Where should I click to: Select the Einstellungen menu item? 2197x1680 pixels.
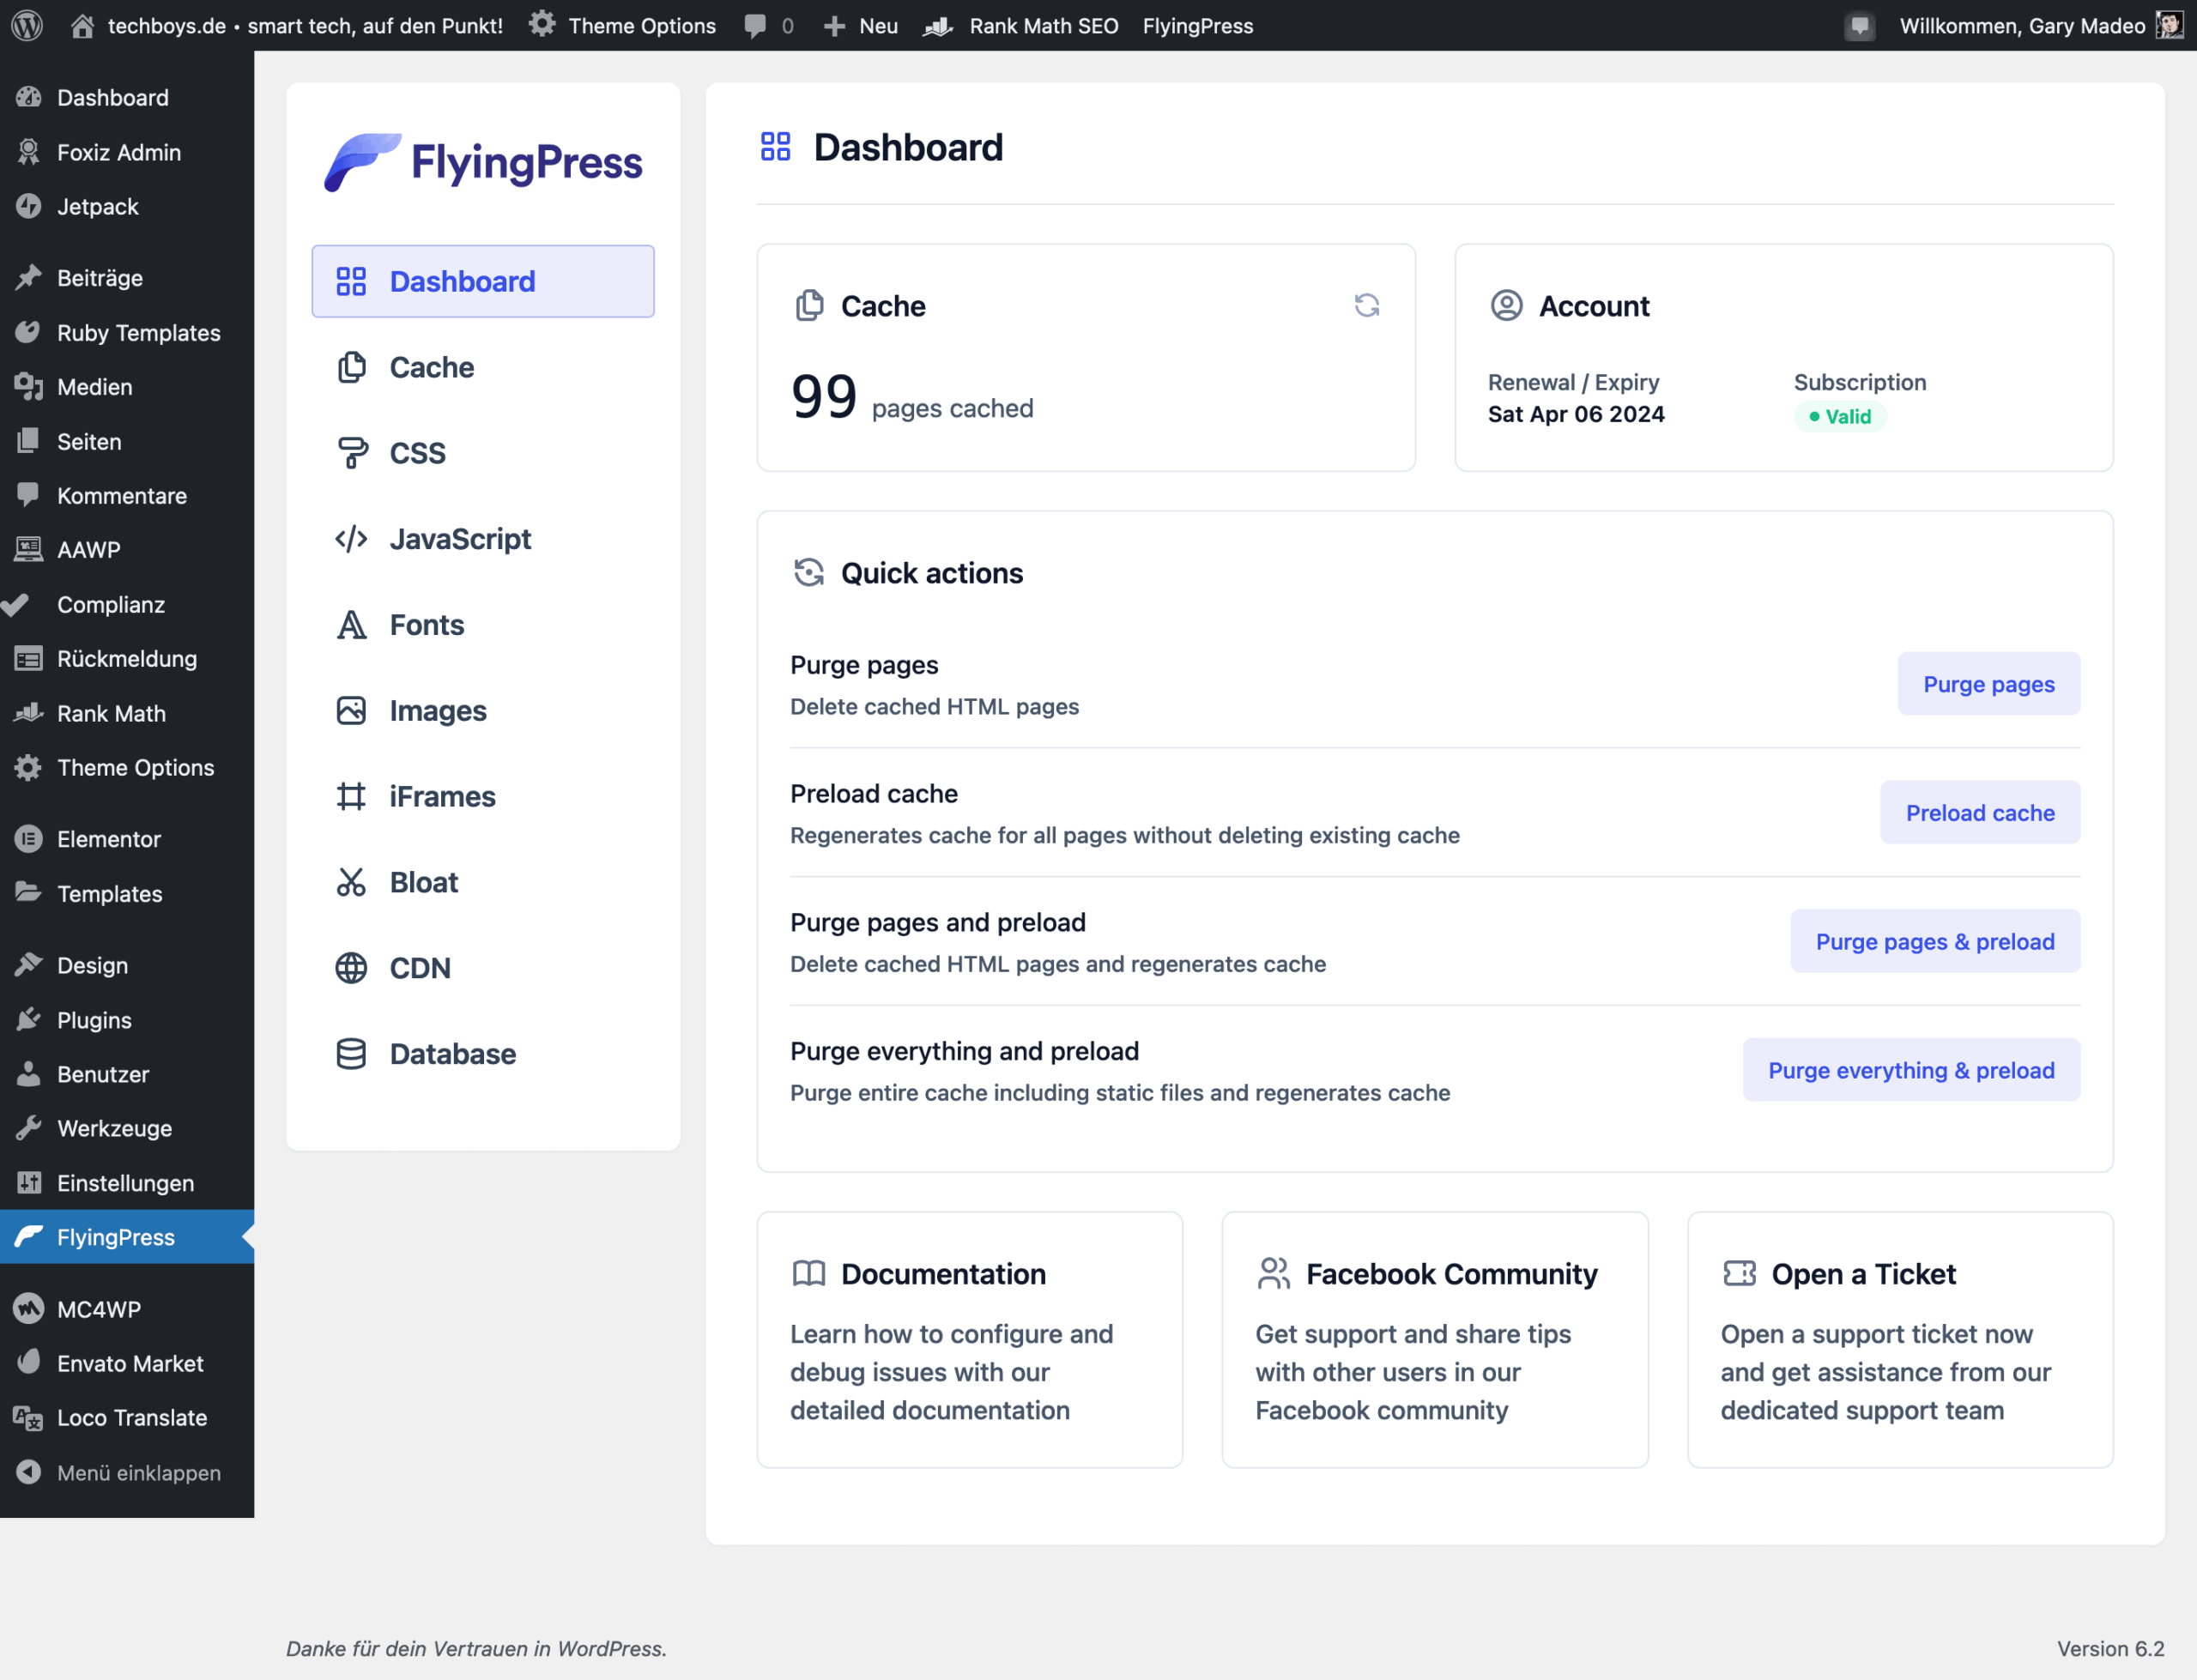[127, 1182]
